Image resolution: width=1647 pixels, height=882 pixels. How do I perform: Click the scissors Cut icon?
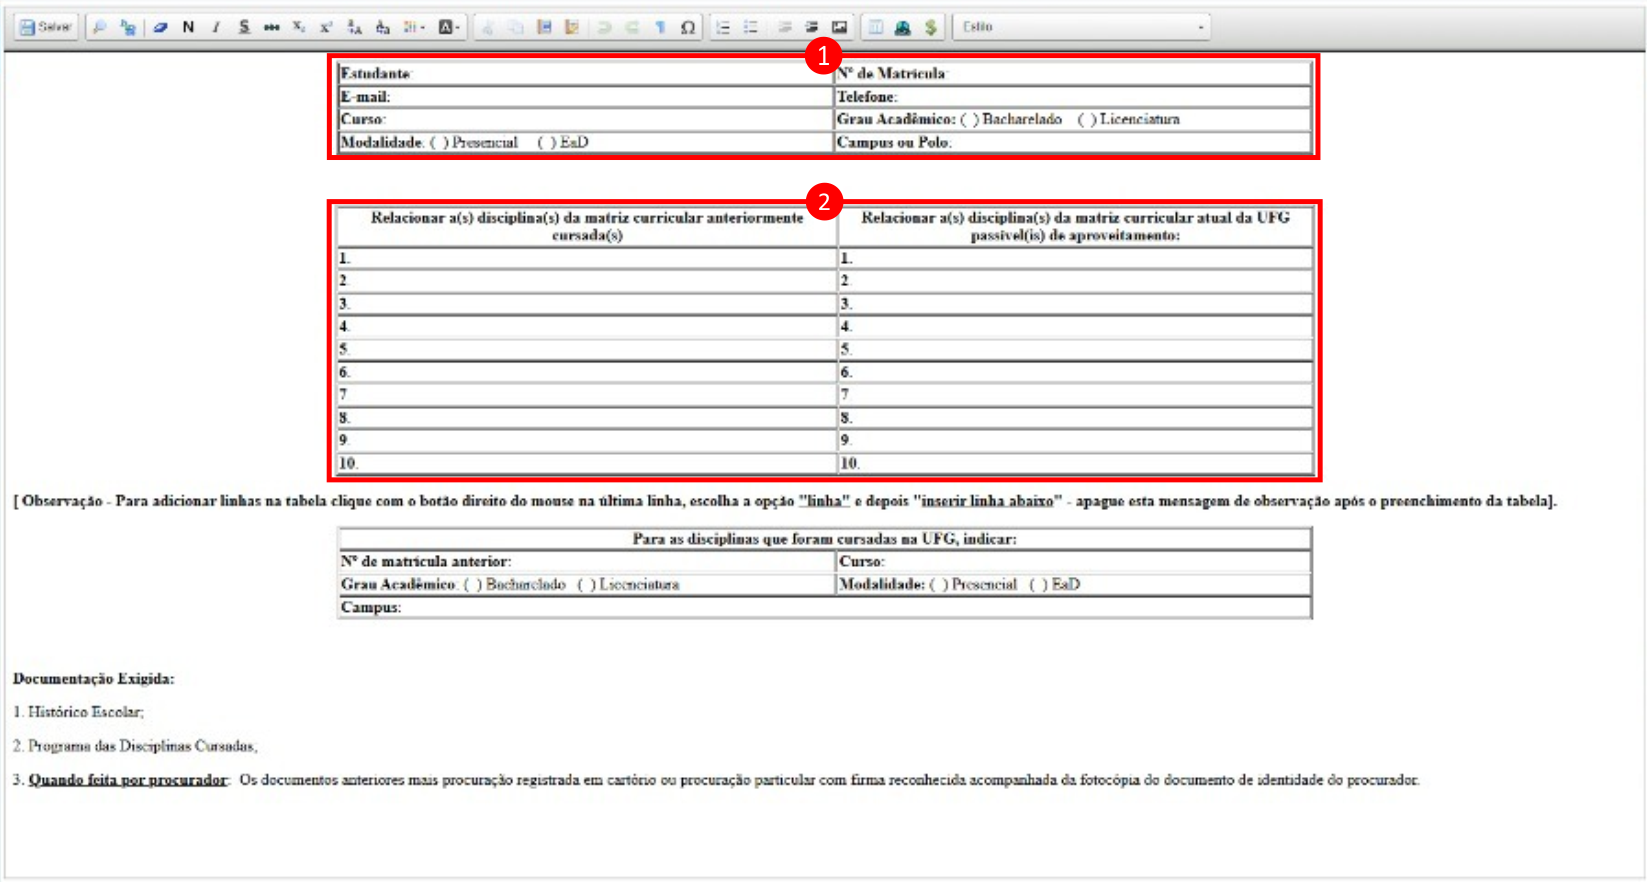(x=488, y=27)
